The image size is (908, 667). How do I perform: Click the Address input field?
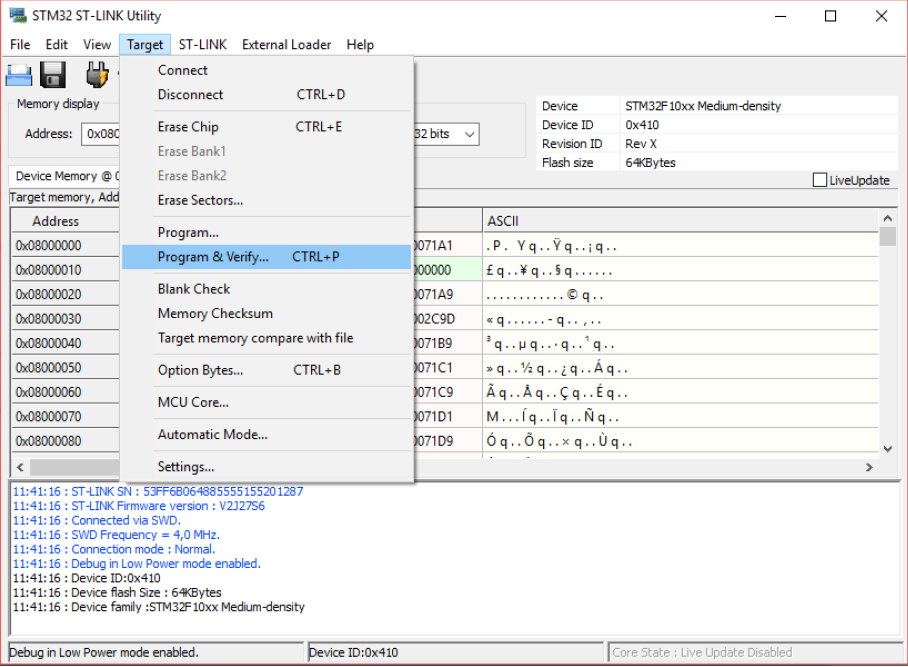click(101, 134)
